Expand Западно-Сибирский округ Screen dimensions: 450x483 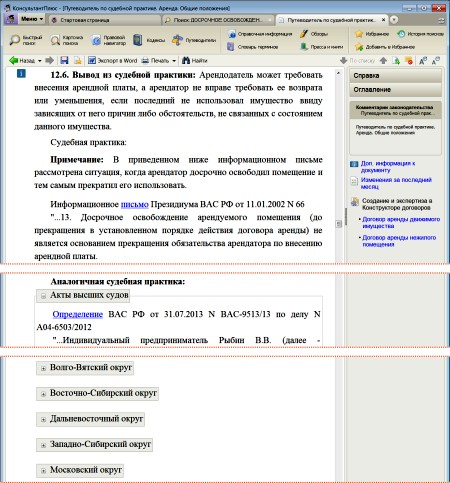pos(43,445)
